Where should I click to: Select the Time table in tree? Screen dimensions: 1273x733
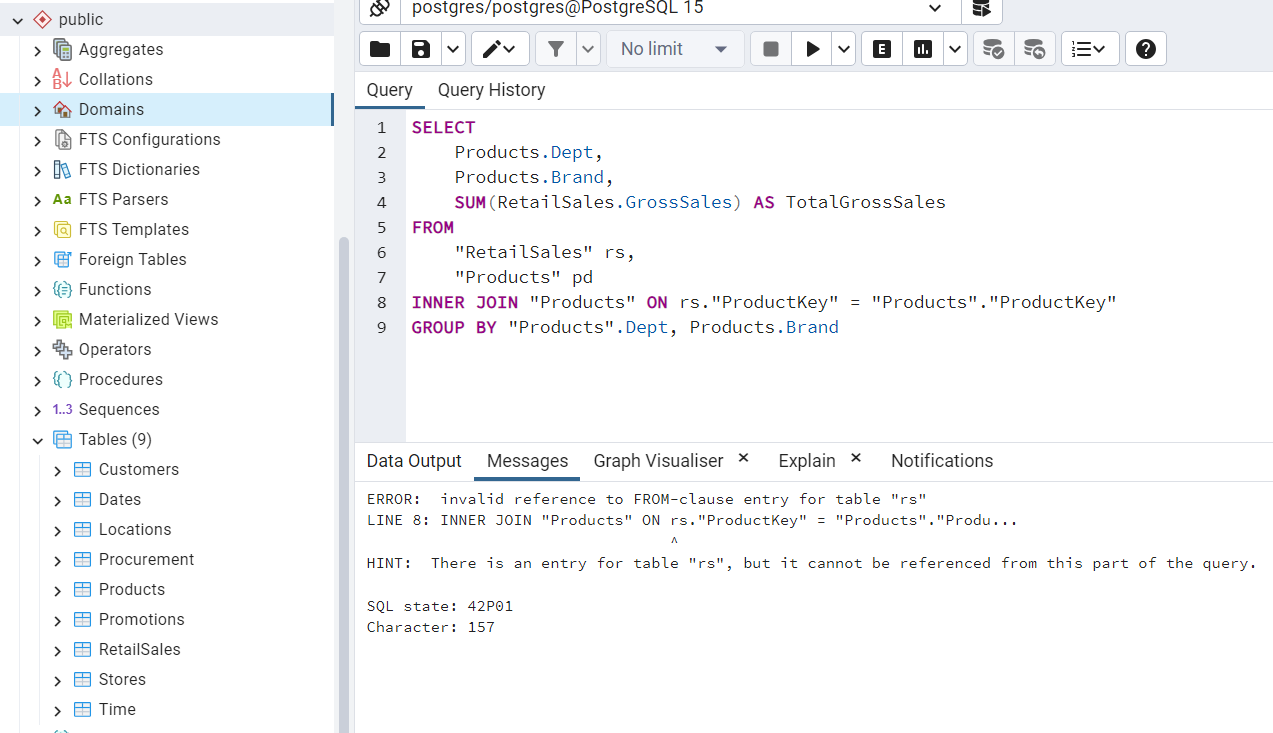pyautogui.click(x=117, y=709)
